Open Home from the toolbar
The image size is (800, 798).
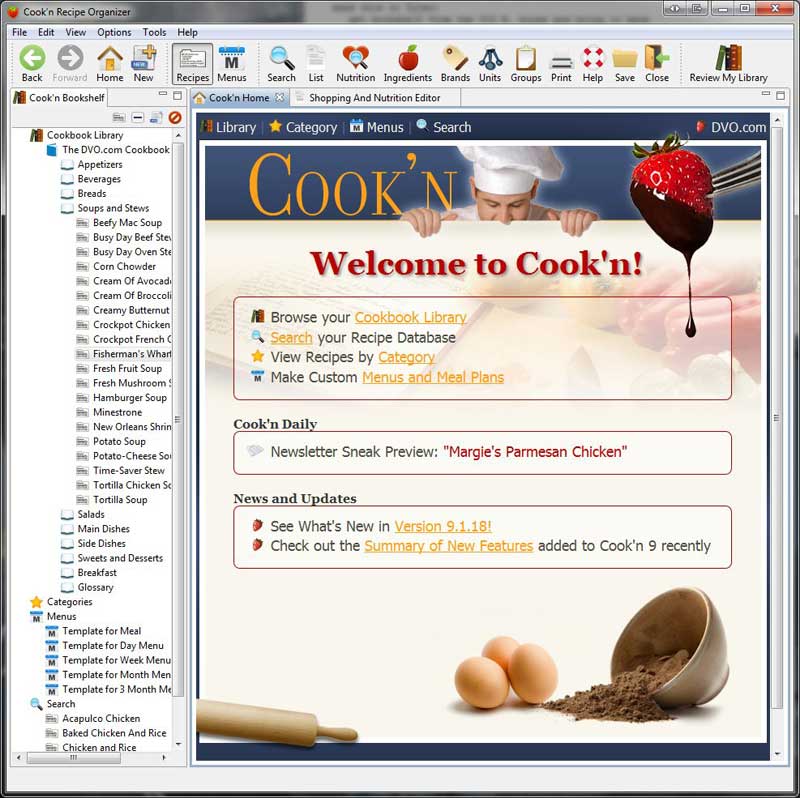click(x=110, y=64)
